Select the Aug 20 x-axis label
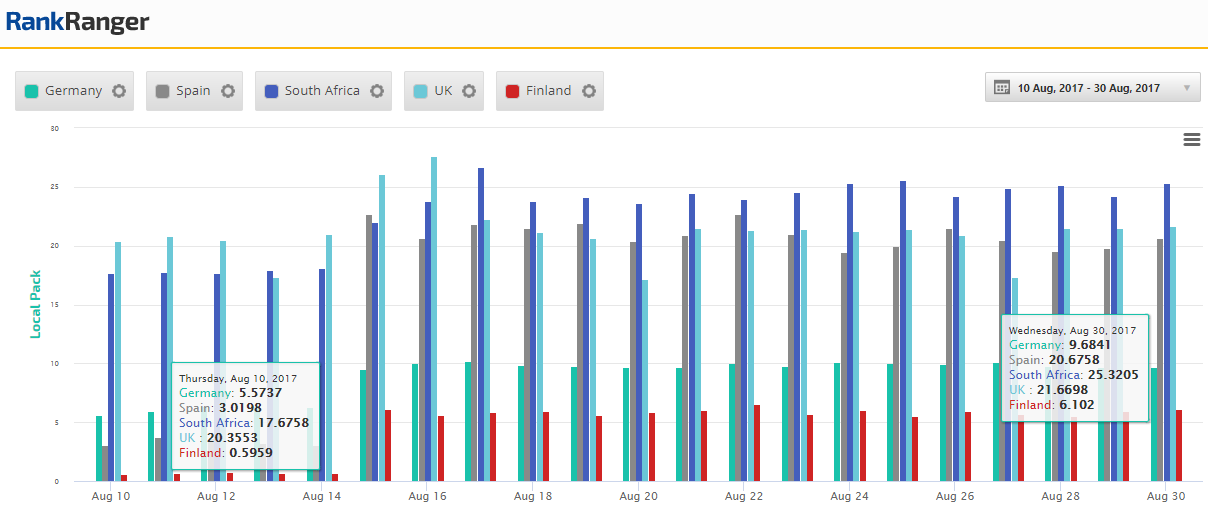This screenshot has height=510, width=1208. coord(638,496)
